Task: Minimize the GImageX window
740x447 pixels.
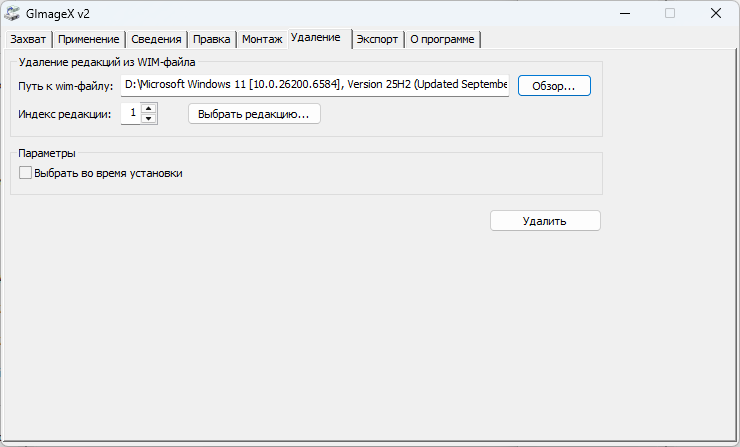Action: (x=623, y=14)
